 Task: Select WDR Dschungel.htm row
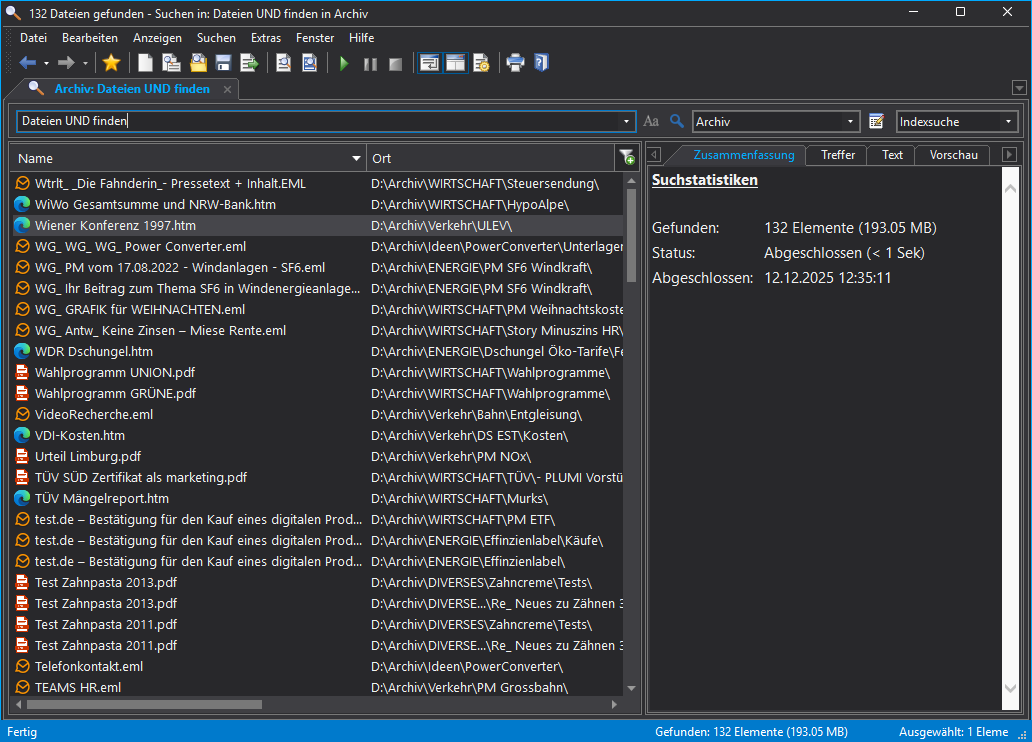click(x=318, y=352)
